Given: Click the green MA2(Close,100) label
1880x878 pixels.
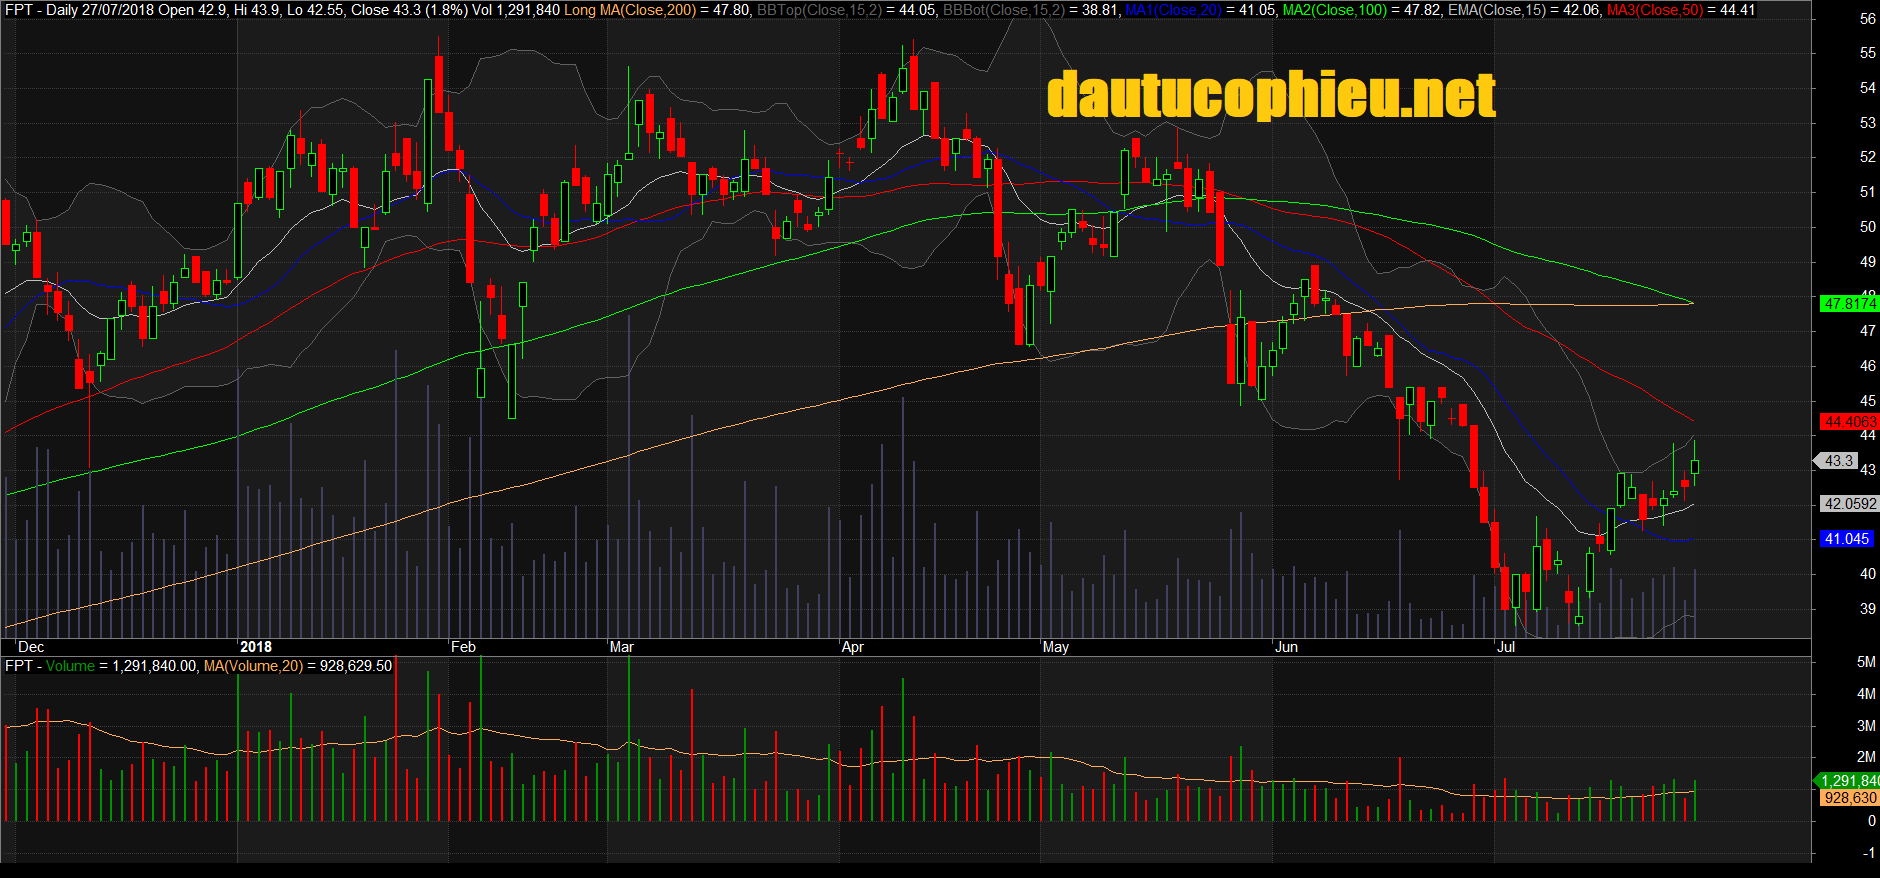Looking at the screenshot, I should 1334,10.
